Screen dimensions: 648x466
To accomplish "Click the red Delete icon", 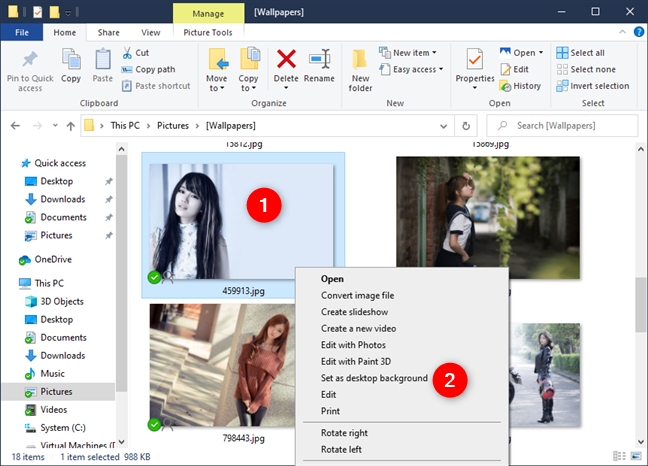I will point(286,60).
